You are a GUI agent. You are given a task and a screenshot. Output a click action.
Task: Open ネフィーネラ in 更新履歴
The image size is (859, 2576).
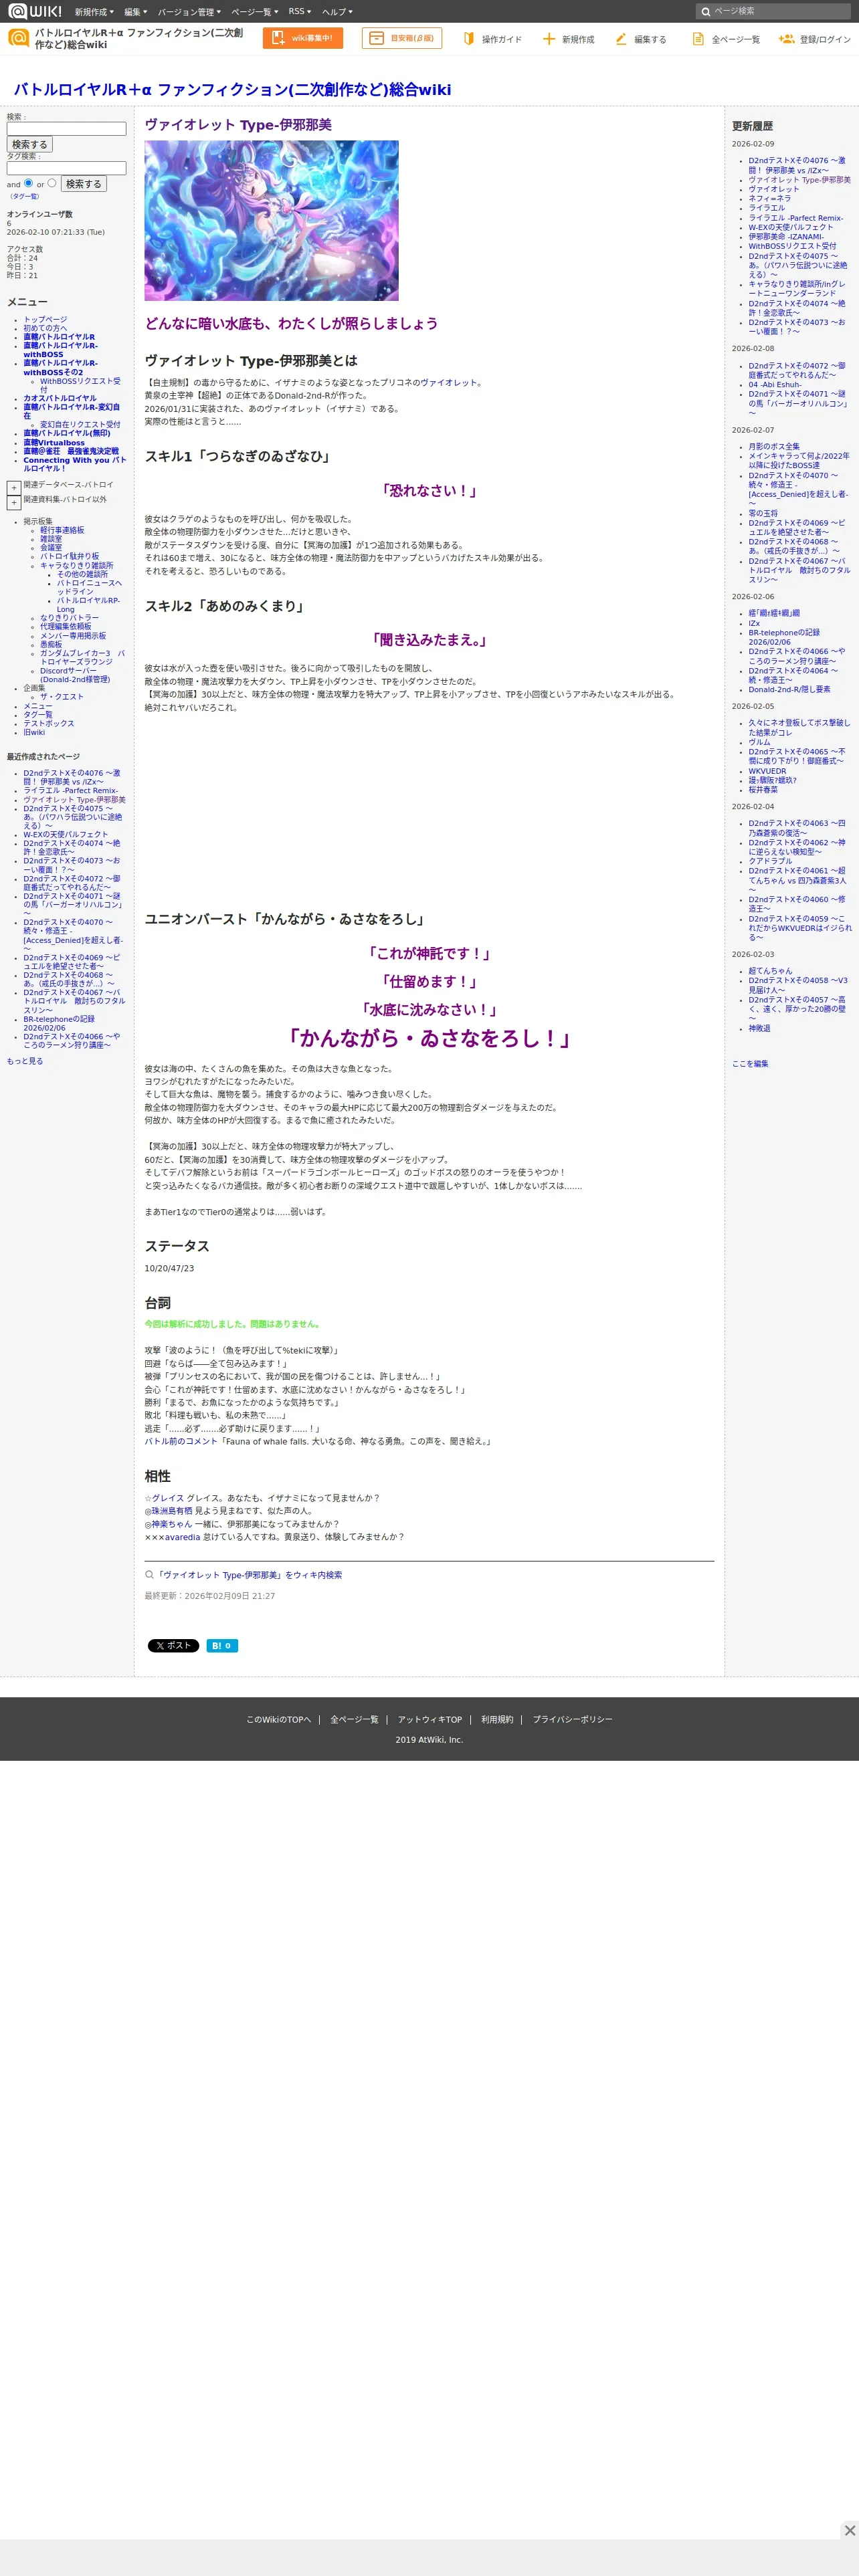pos(769,199)
